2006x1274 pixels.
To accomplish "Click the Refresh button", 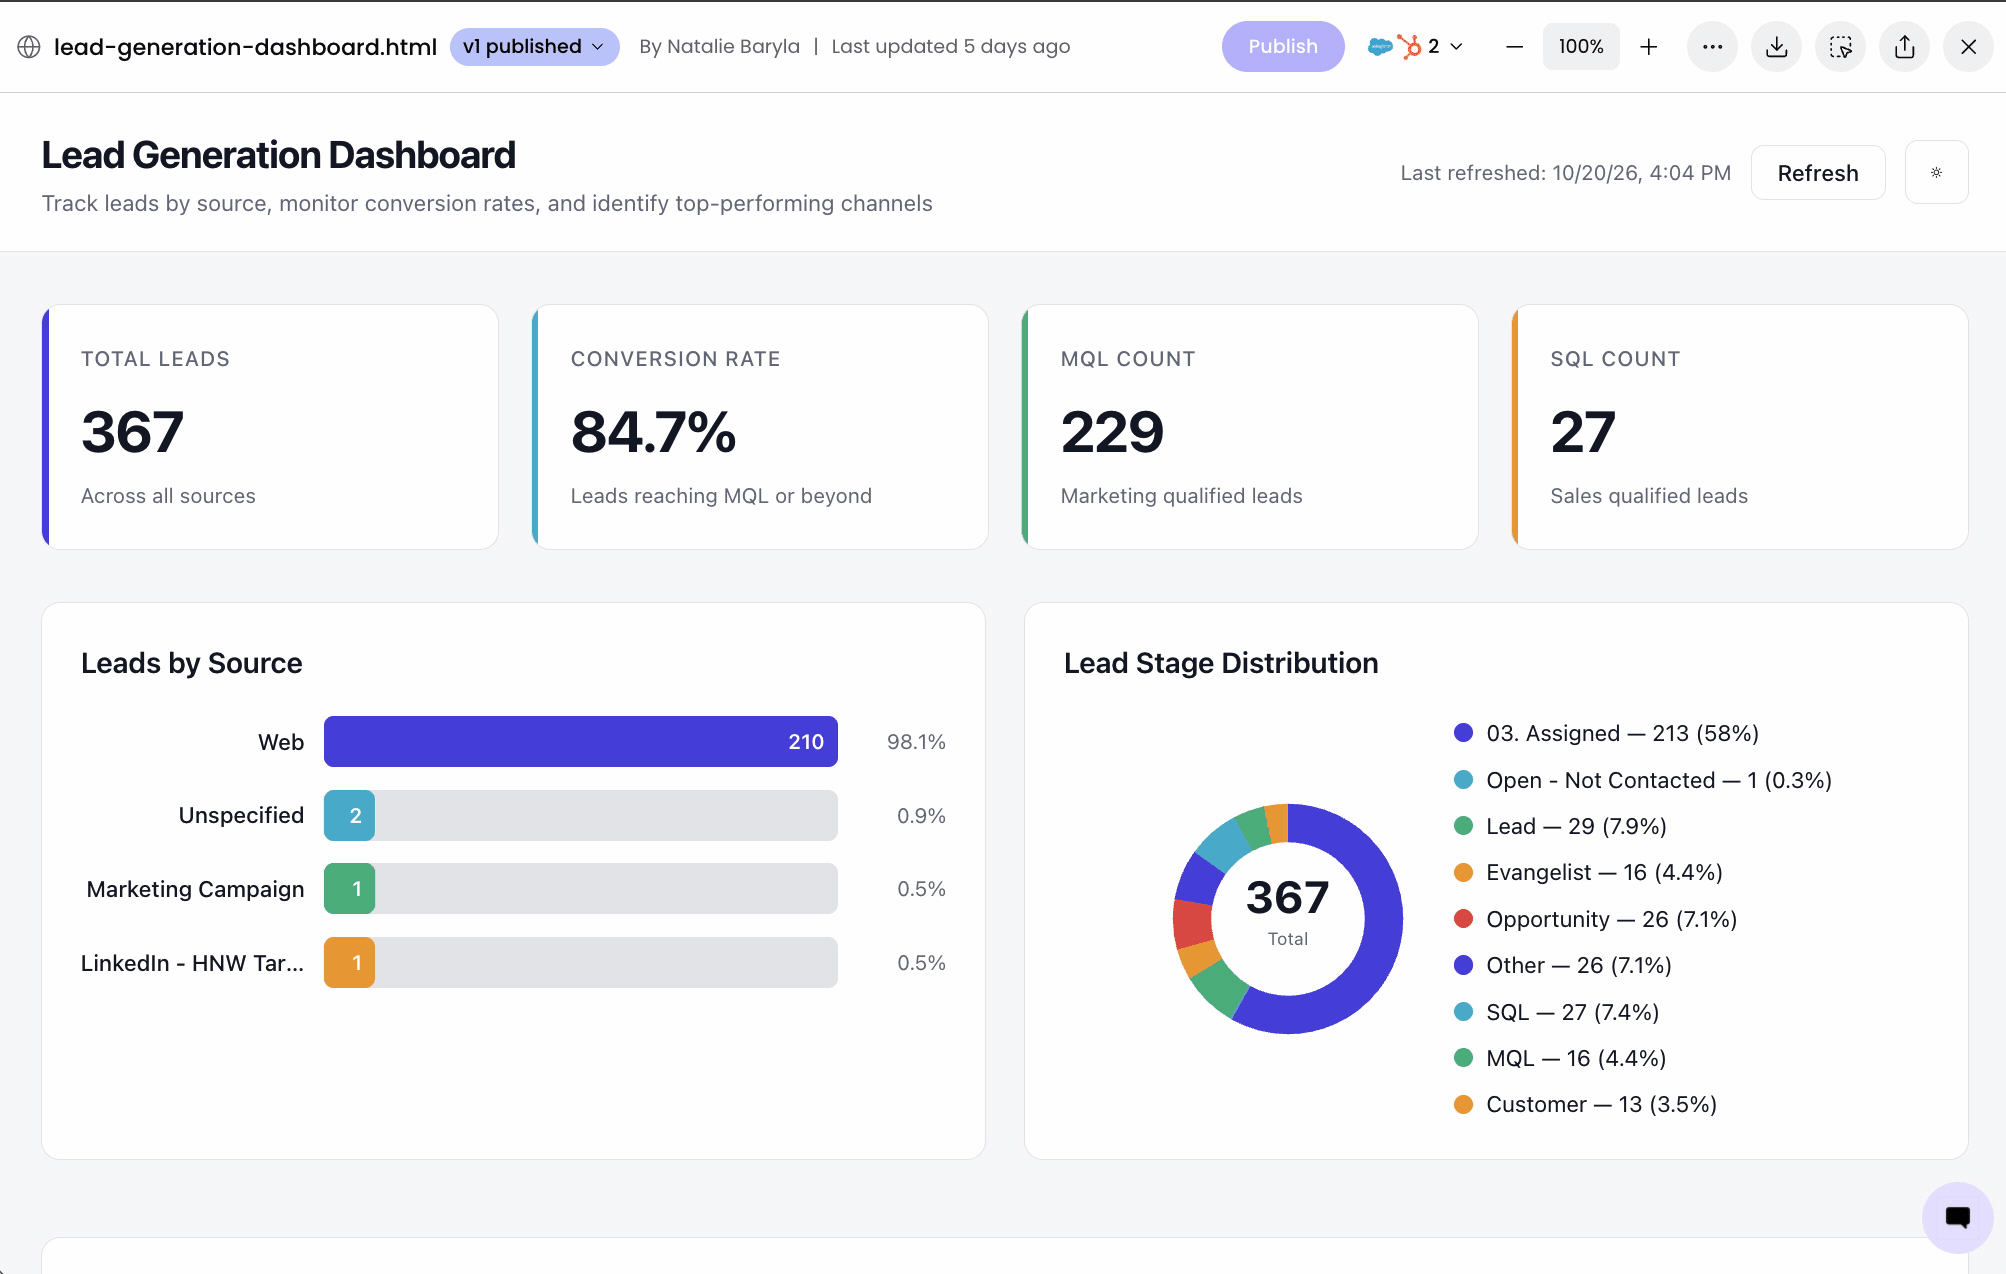I will coord(1818,173).
